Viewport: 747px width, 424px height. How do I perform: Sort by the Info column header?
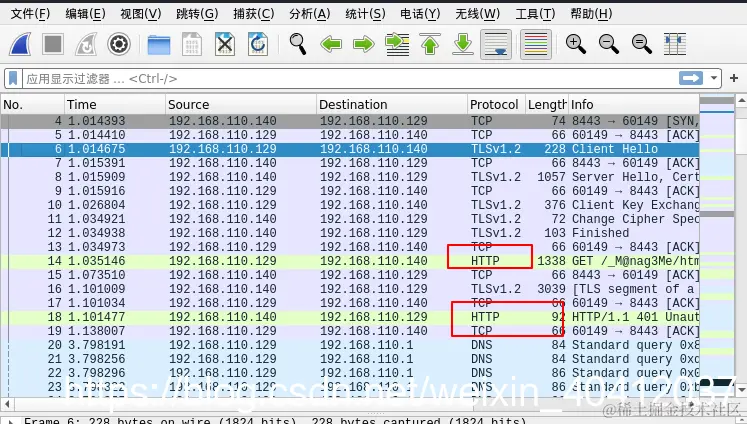(x=634, y=104)
